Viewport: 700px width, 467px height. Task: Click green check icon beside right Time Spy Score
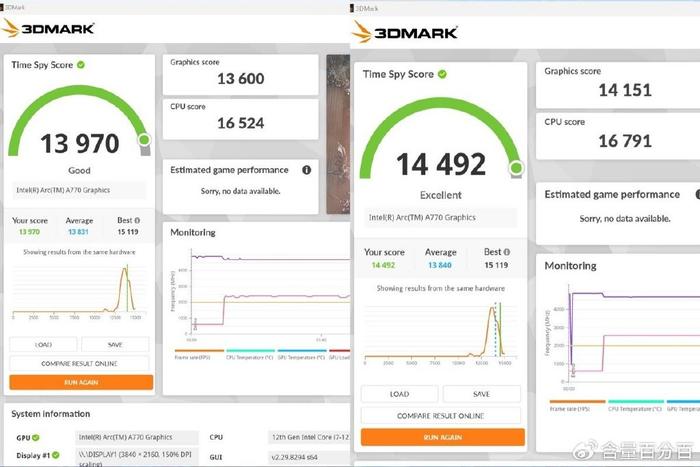coord(442,74)
